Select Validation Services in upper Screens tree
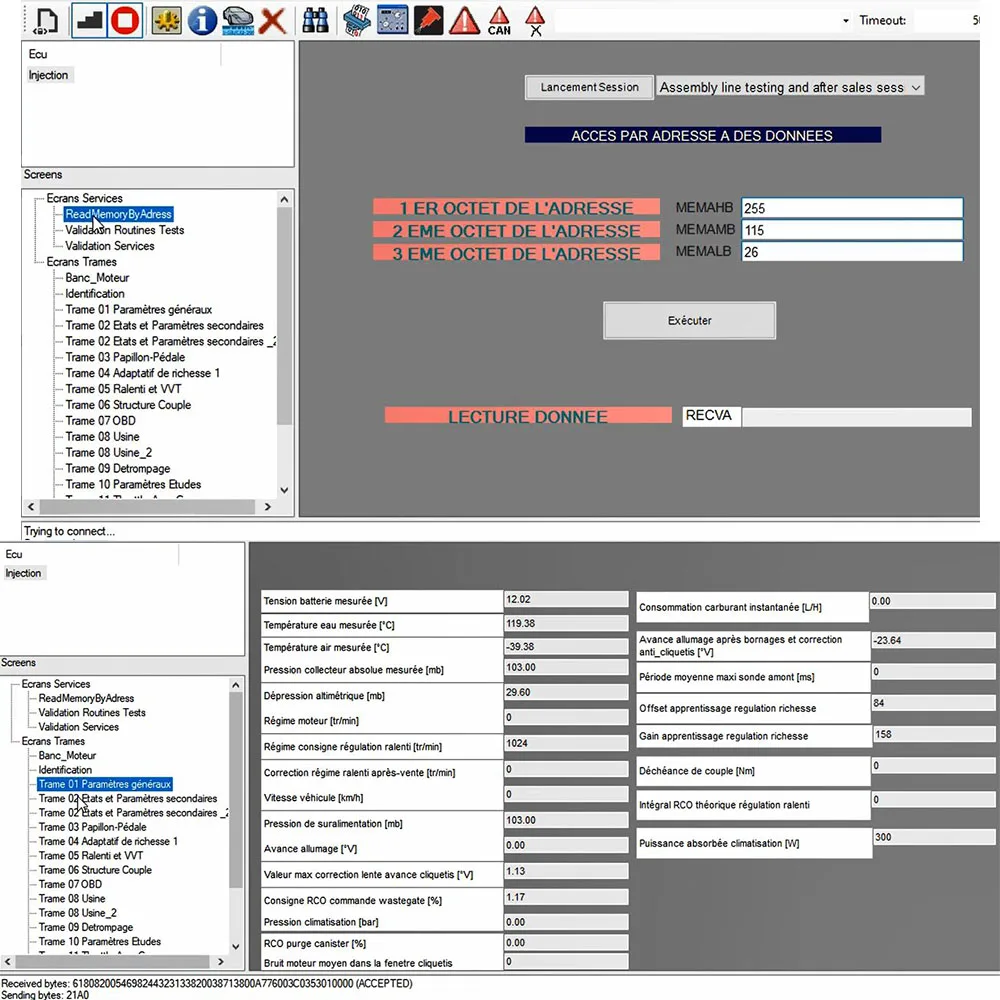The width and height of the screenshot is (1000, 1000). pos(110,246)
